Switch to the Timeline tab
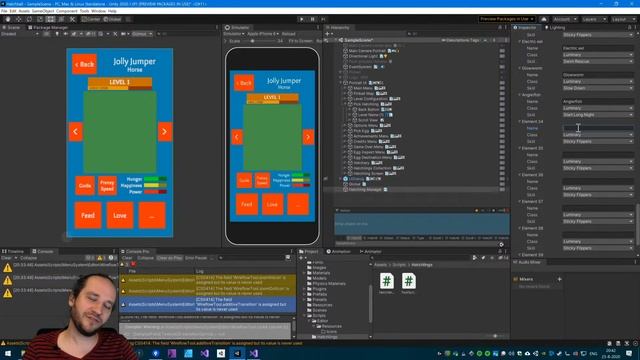Screen dimensions: 640x360 pos(13,251)
